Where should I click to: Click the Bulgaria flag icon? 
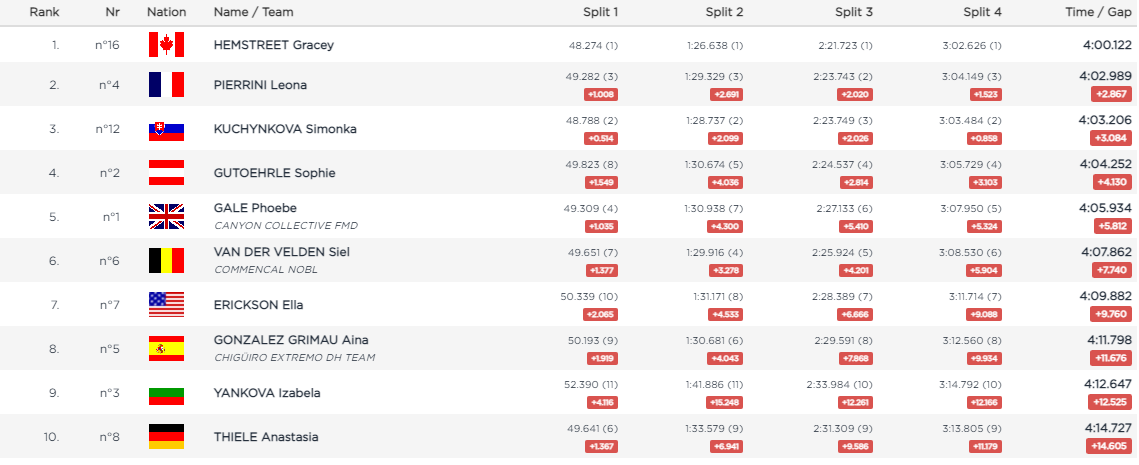pos(166,393)
